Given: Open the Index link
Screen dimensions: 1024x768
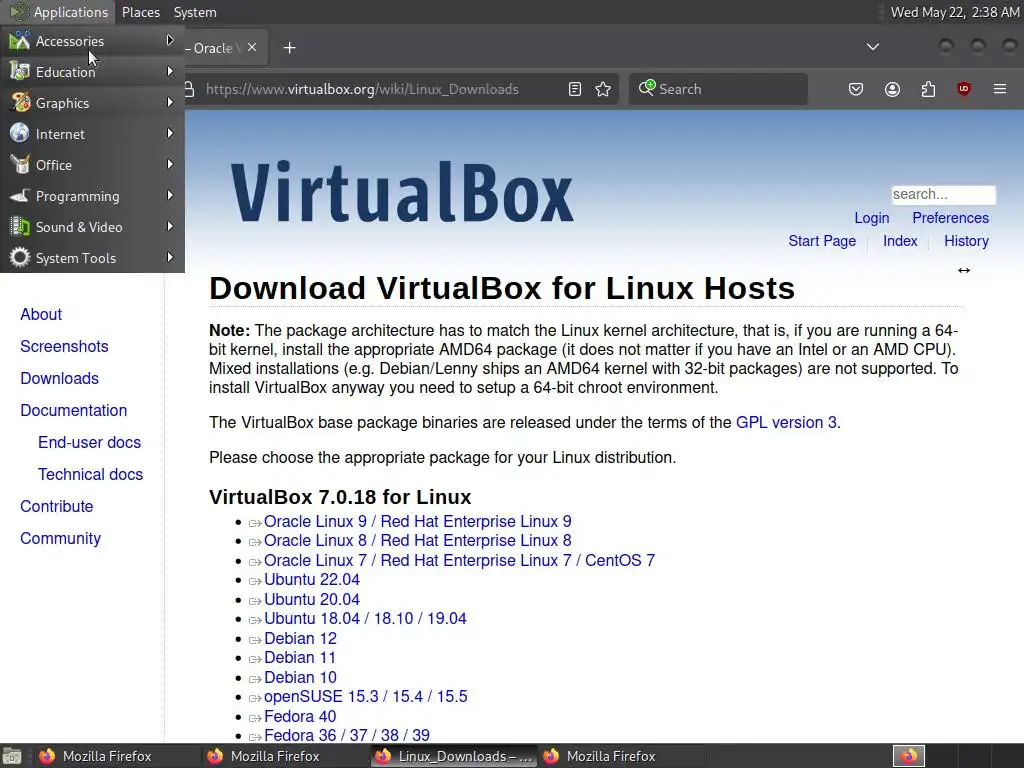Looking at the screenshot, I should (x=900, y=241).
